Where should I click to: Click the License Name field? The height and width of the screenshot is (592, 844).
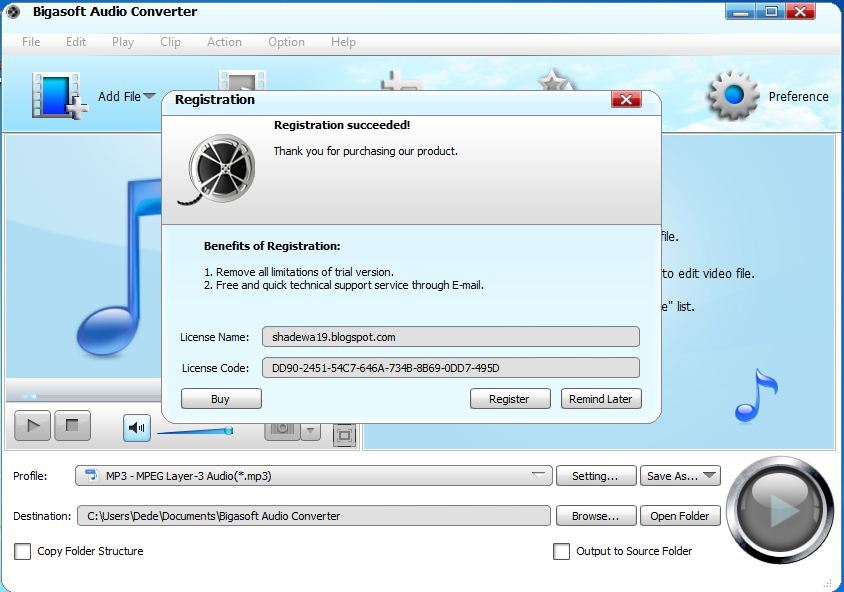451,337
